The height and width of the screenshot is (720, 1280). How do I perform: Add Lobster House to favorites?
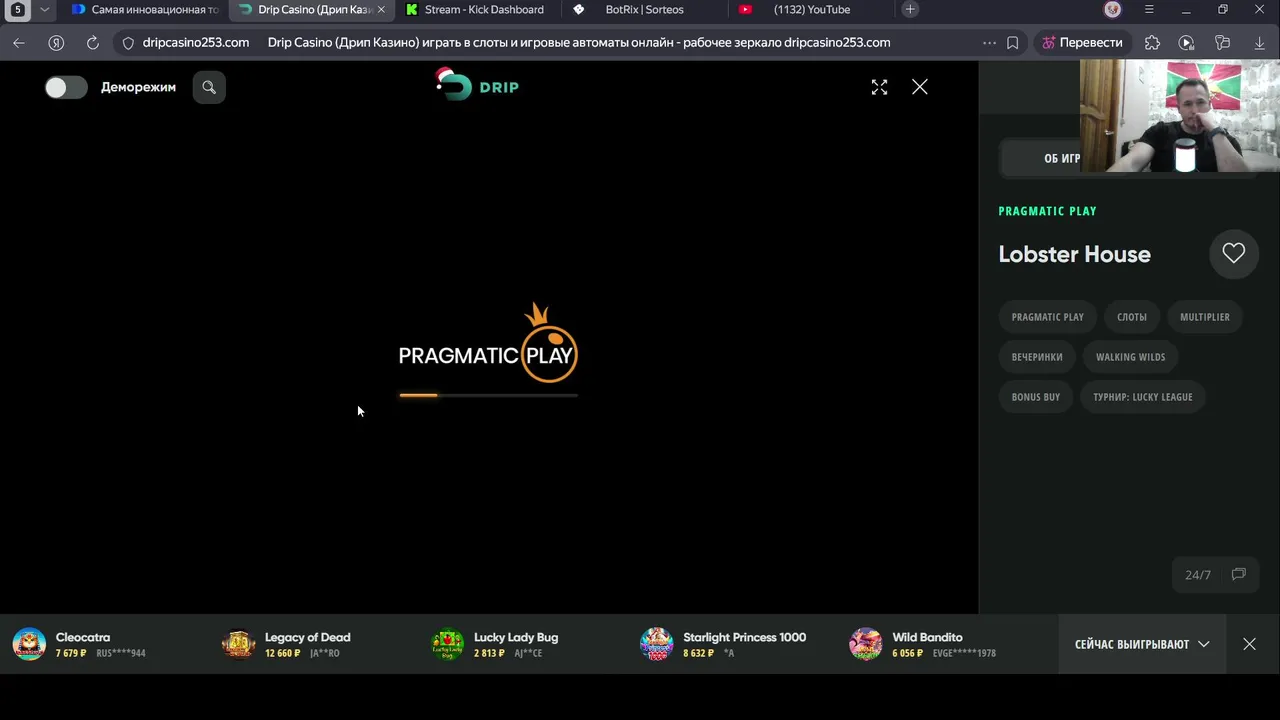(1233, 254)
